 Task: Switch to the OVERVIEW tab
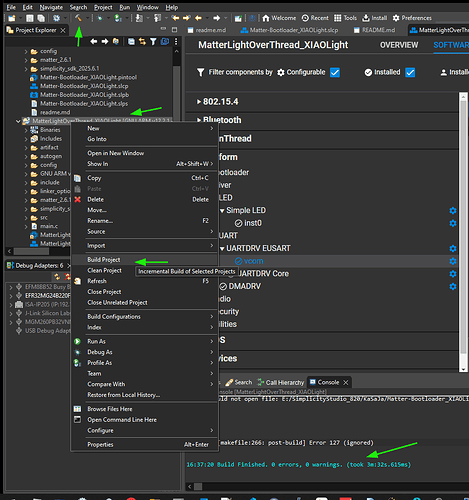pos(399,45)
